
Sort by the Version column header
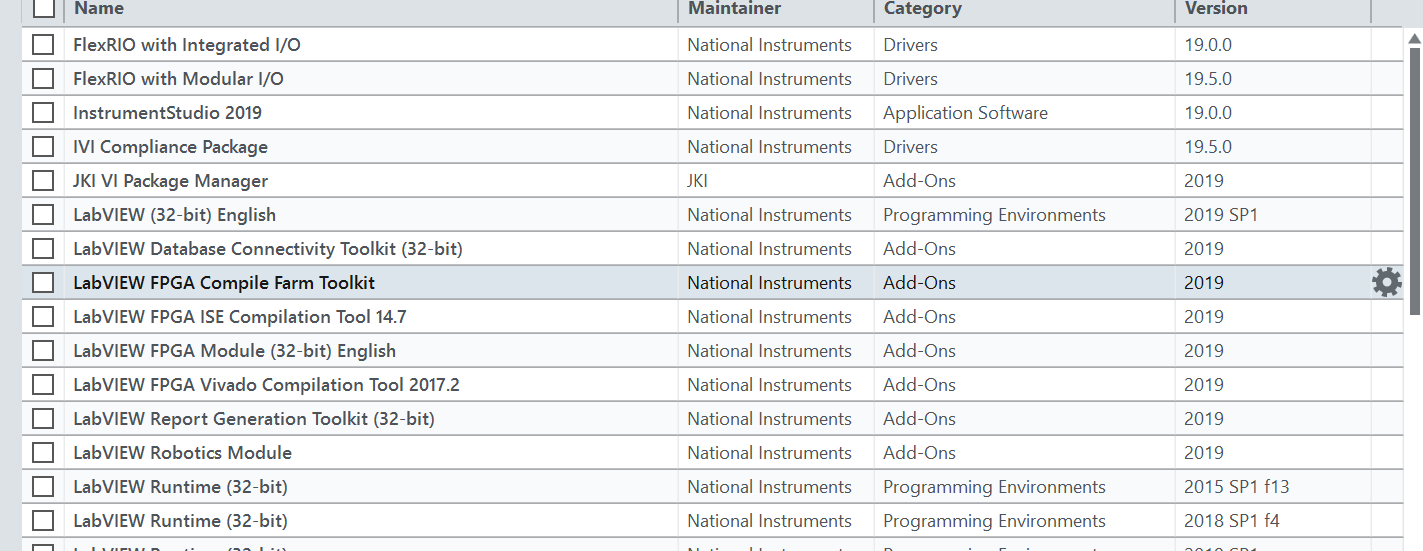click(x=1216, y=8)
